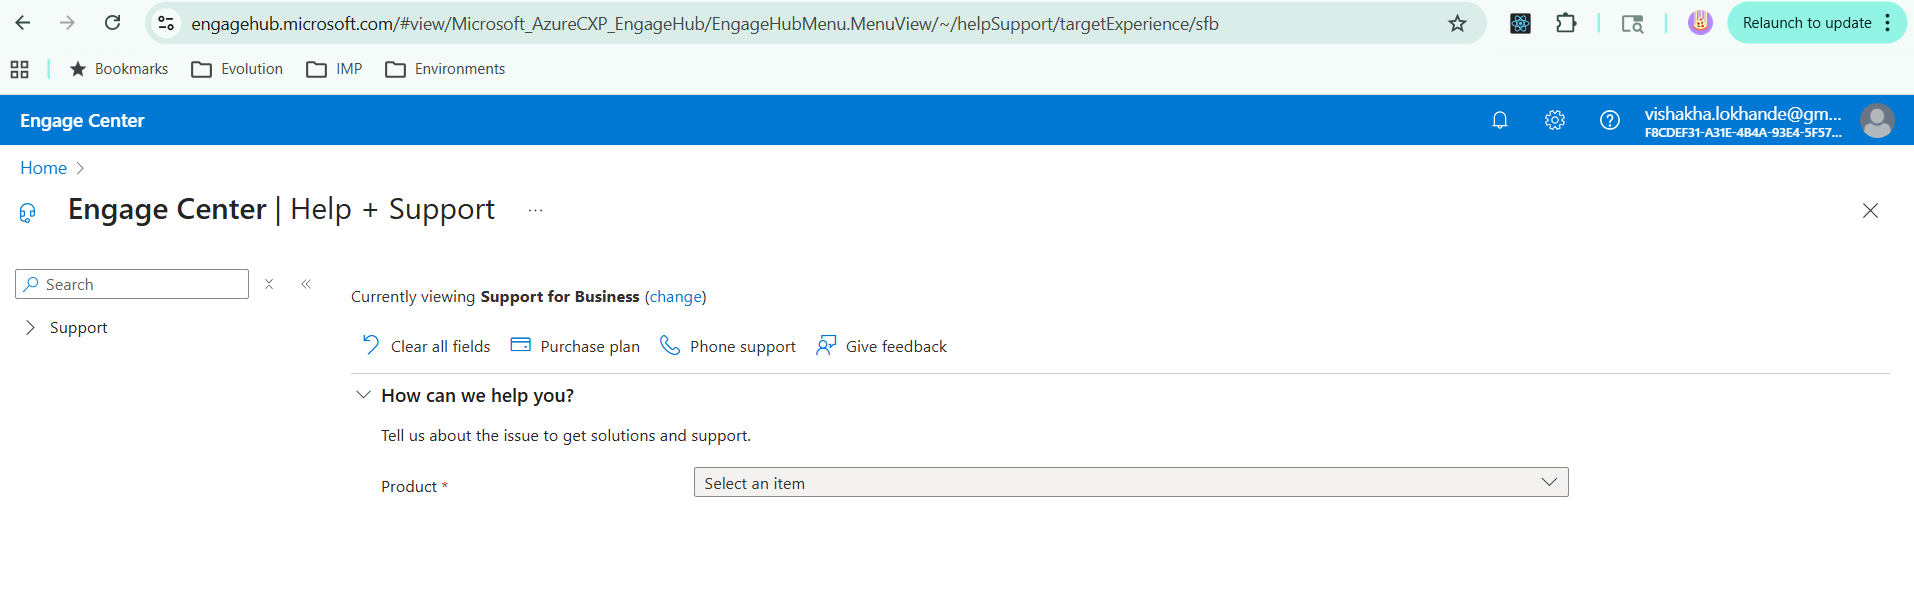Open the Product Select an item dropdown

1131,483
